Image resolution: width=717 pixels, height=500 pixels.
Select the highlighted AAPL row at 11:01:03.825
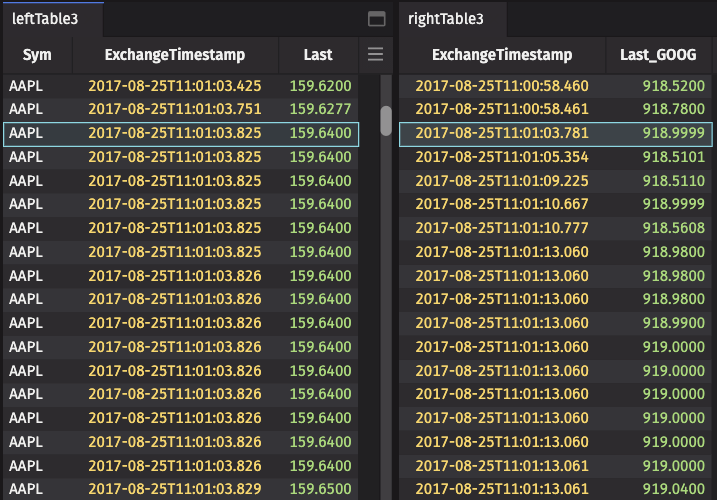pyautogui.click(x=181, y=134)
